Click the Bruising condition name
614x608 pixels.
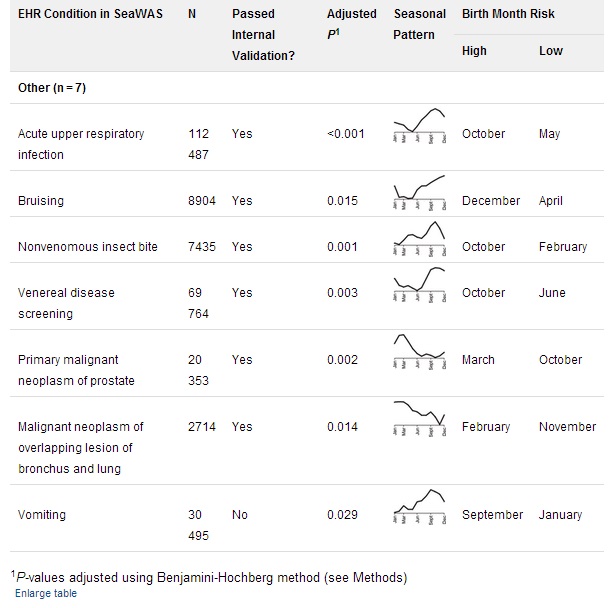[41, 201]
